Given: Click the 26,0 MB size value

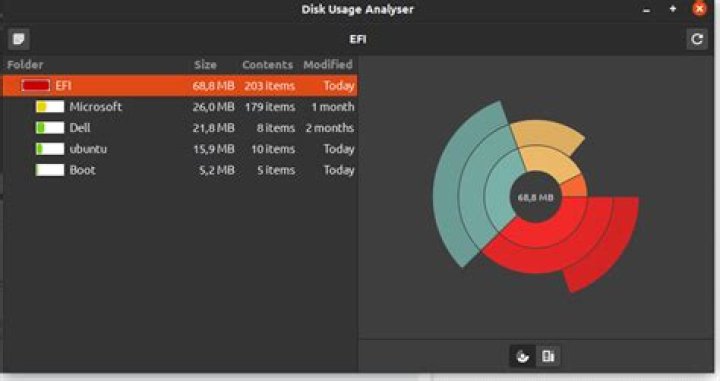Looking at the screenshot, I should [x=214, y=107].
